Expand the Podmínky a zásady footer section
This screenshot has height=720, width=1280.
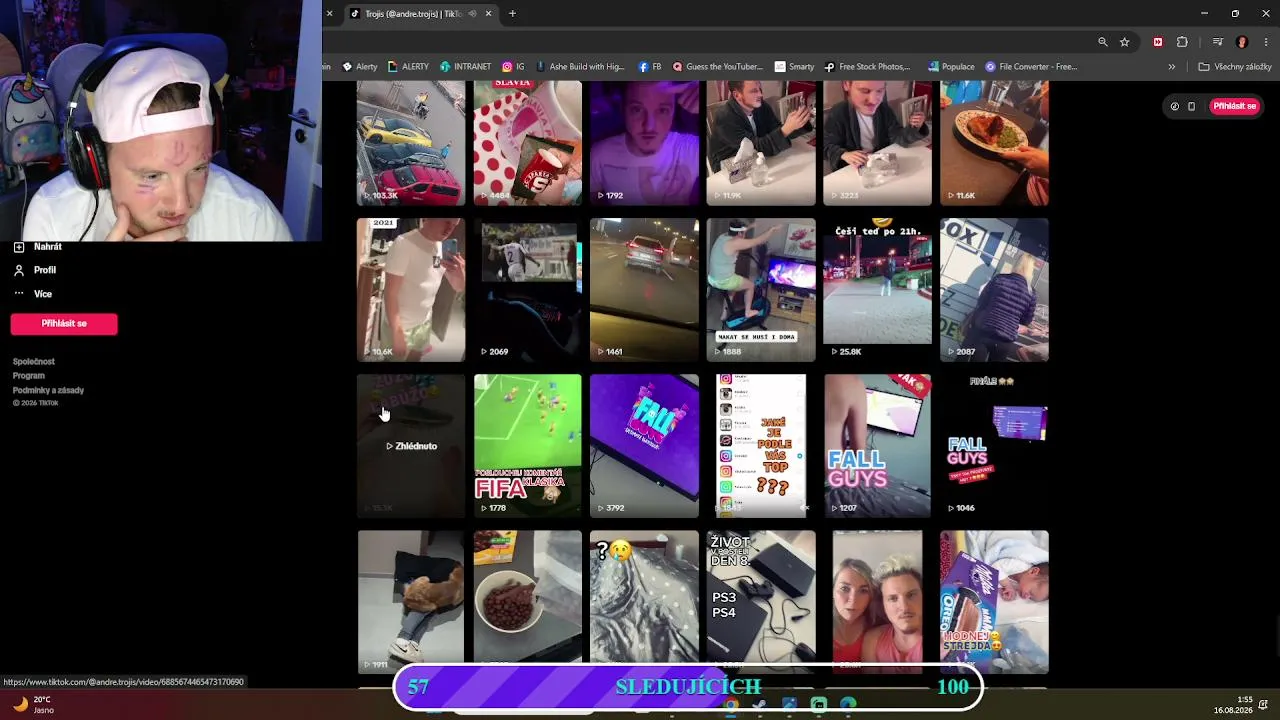[48, 390]
